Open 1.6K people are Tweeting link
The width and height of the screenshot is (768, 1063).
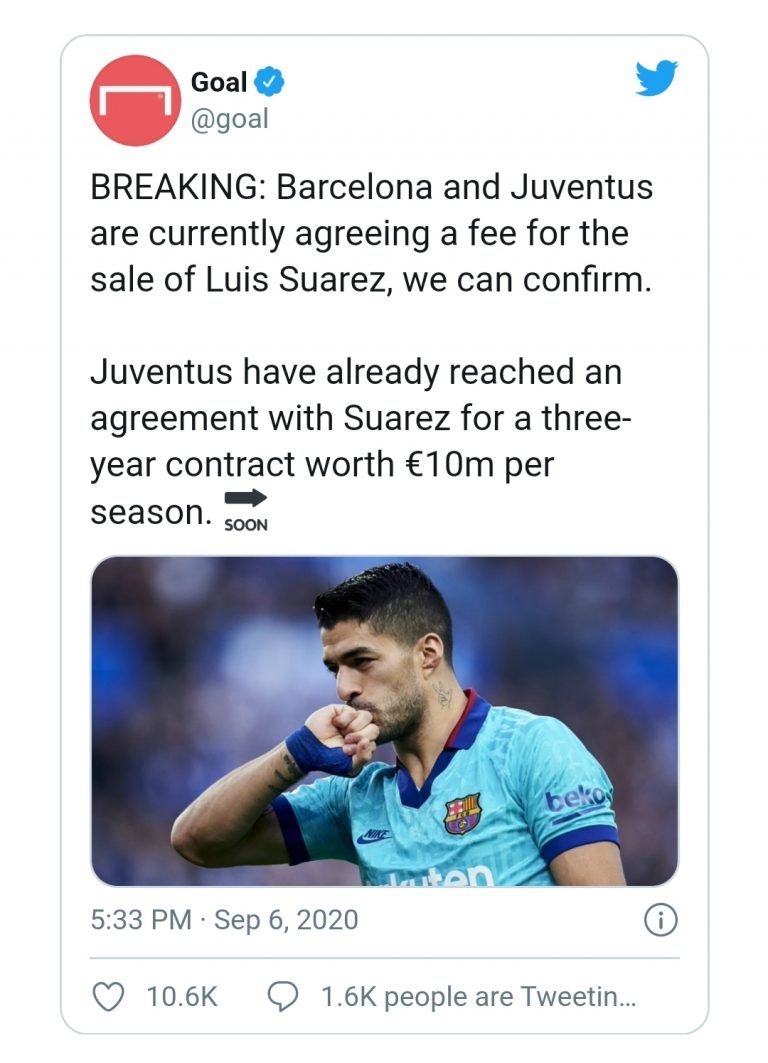[479, 997]
